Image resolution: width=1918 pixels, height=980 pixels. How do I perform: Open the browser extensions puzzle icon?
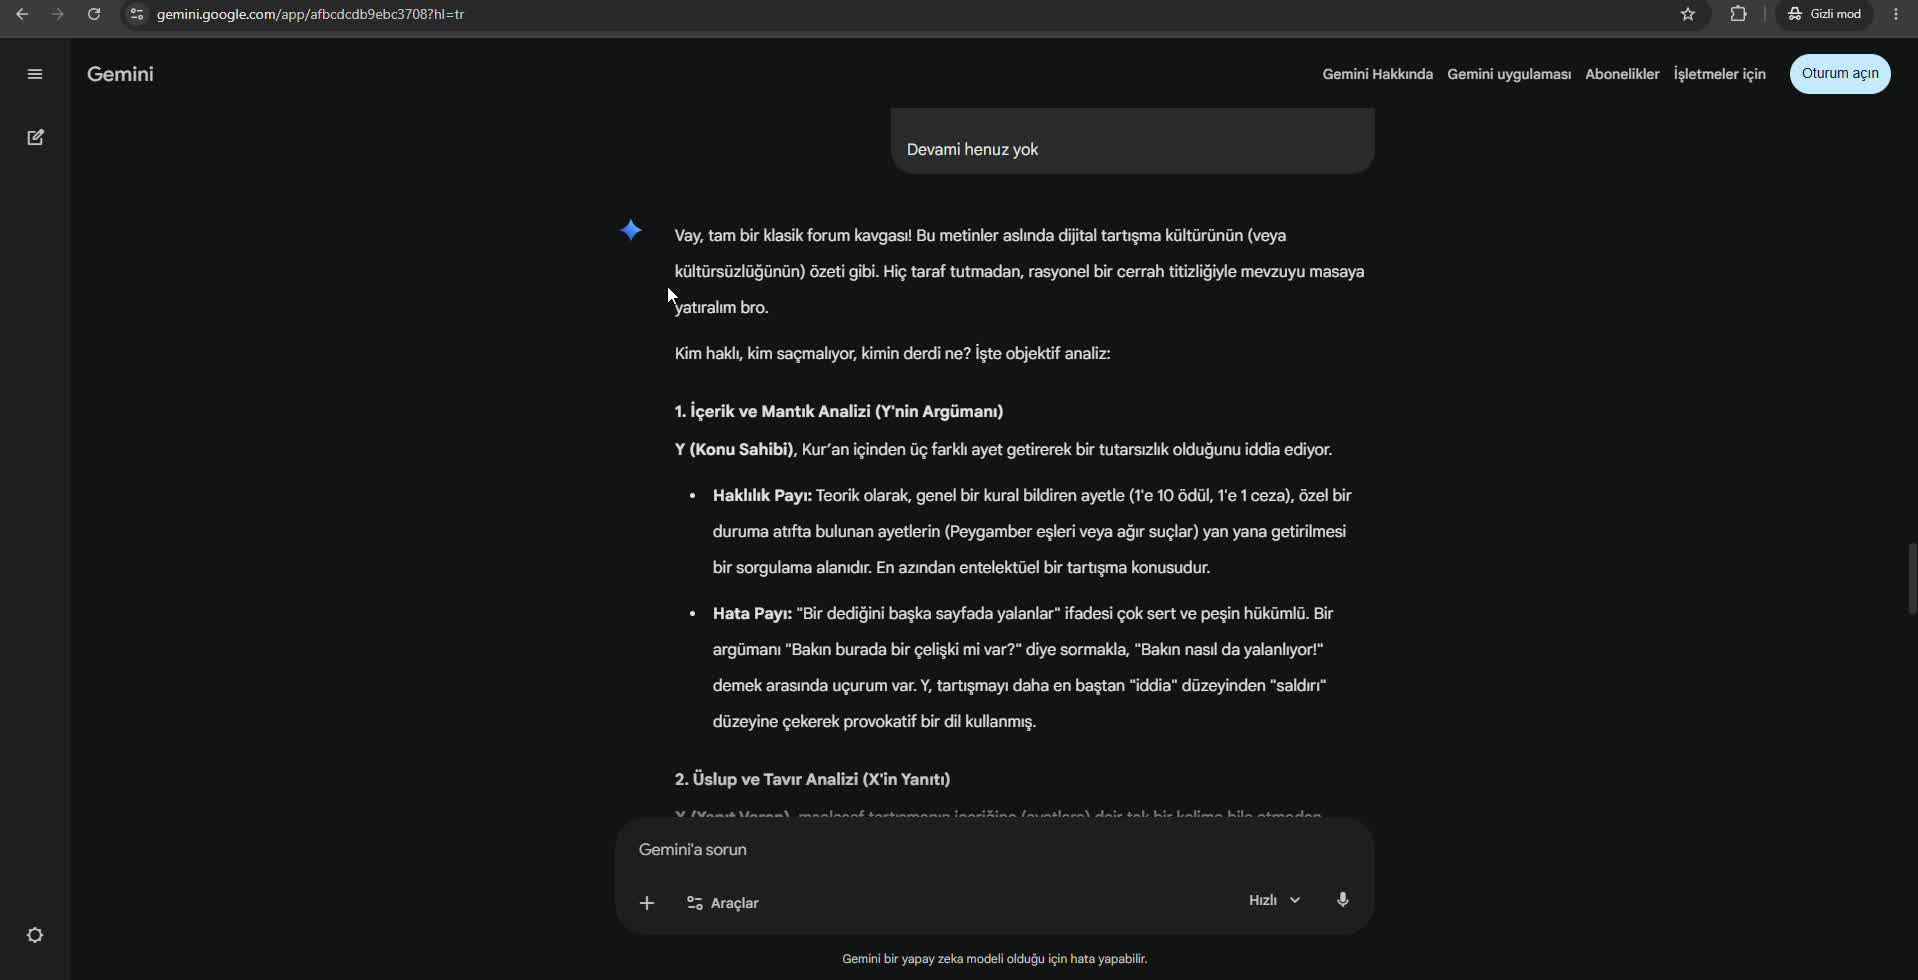(x=1739, y=14)
